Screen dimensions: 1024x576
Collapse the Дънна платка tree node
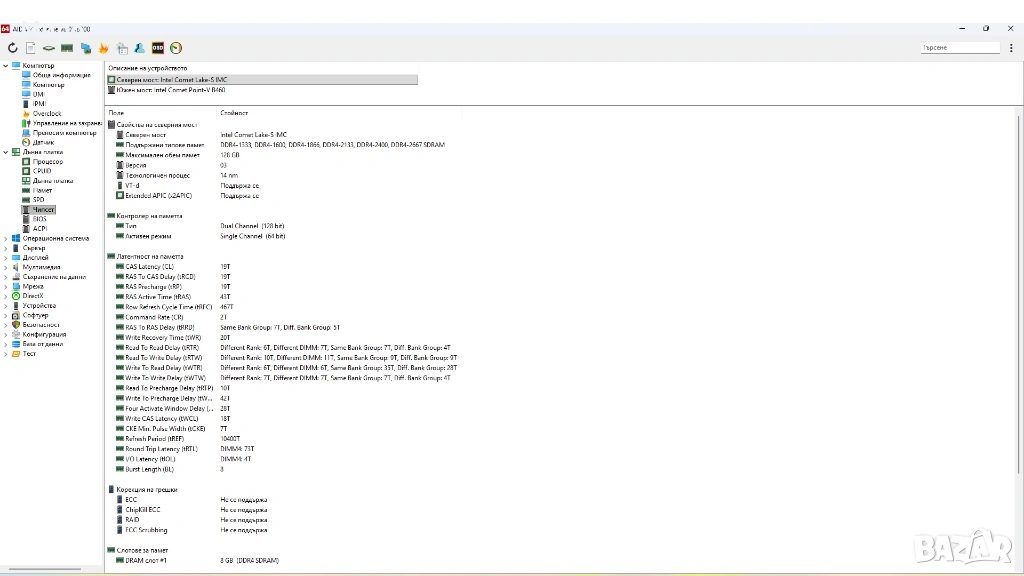click(5, 152)
